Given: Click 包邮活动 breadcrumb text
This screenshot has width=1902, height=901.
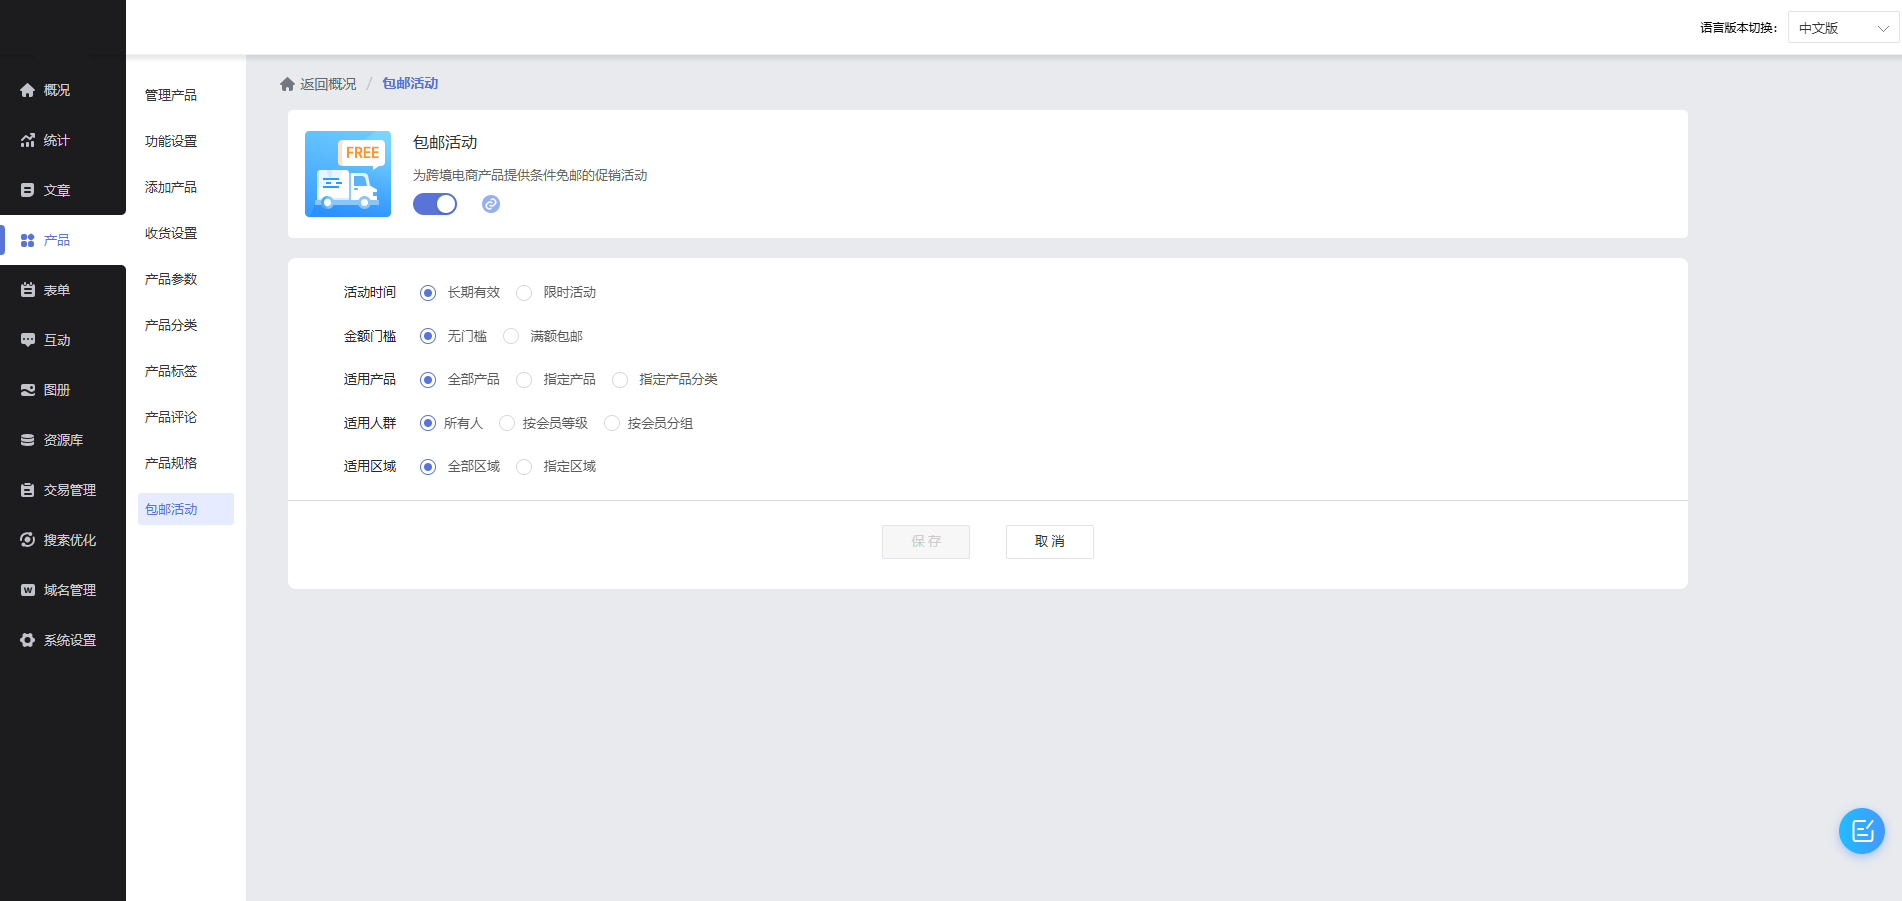Looking at the screenshot, I should tap(410, 84).
